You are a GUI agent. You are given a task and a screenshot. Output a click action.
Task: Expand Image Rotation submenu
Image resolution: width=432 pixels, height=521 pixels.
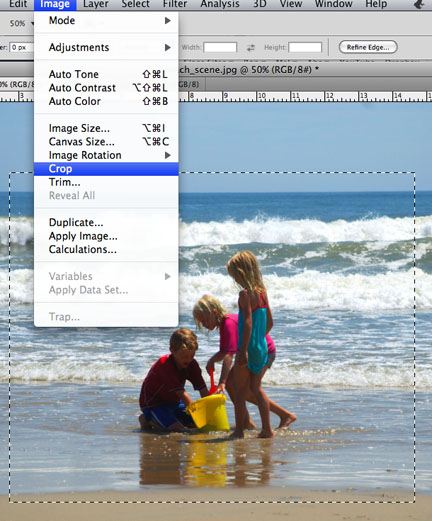[106, 155]
